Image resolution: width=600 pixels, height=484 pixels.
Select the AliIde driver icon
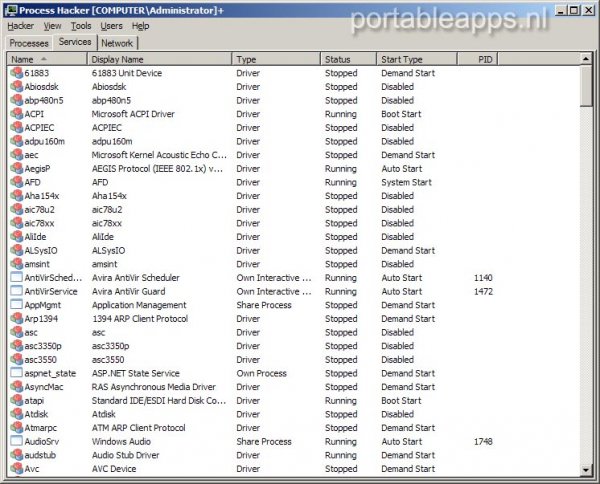[x=16, y=236]
